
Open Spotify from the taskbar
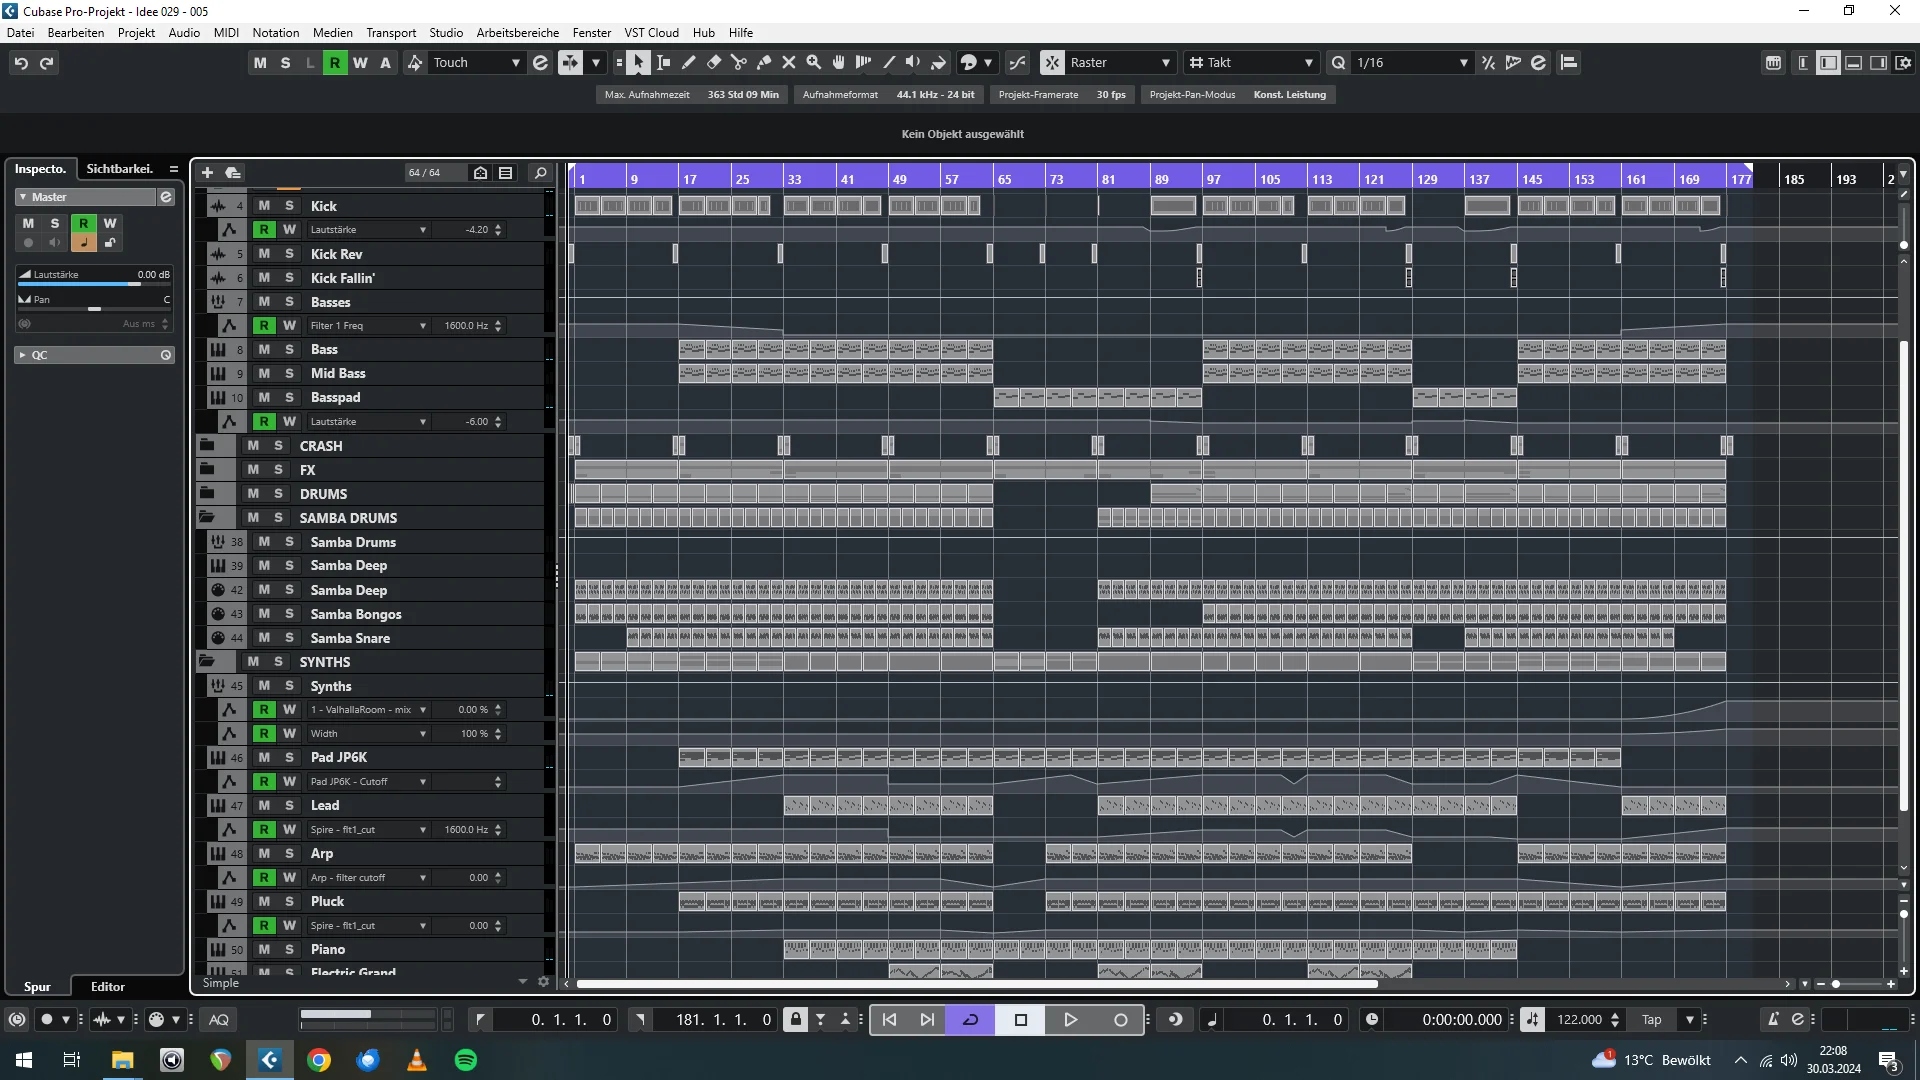point(466,1060)
